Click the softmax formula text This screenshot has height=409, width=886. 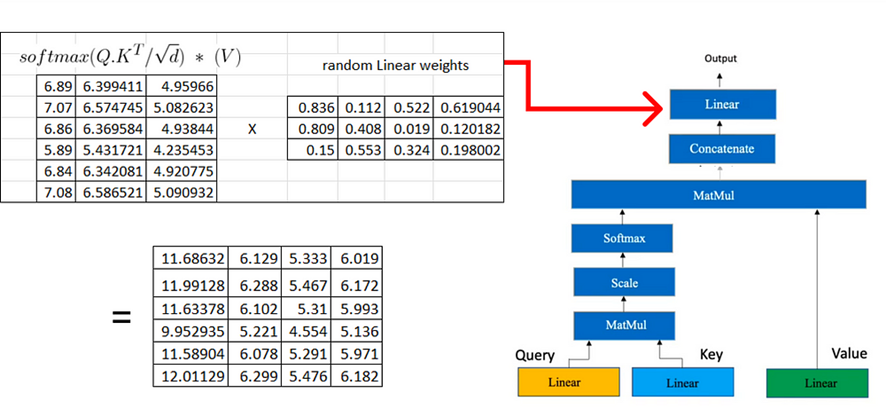[x=130, y=58]
